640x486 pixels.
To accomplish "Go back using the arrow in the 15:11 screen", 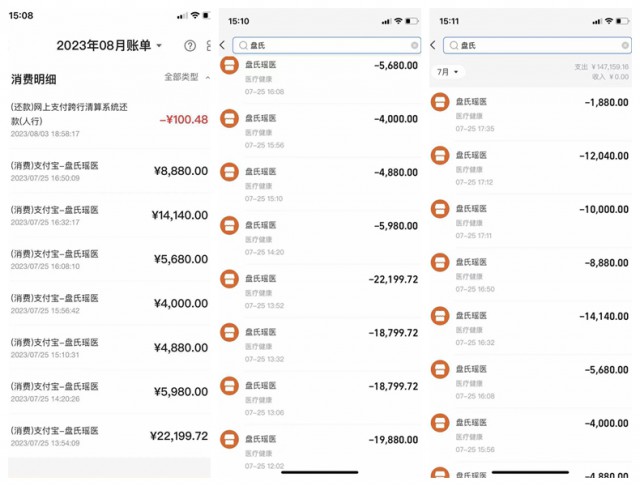I will click(433, 45).
